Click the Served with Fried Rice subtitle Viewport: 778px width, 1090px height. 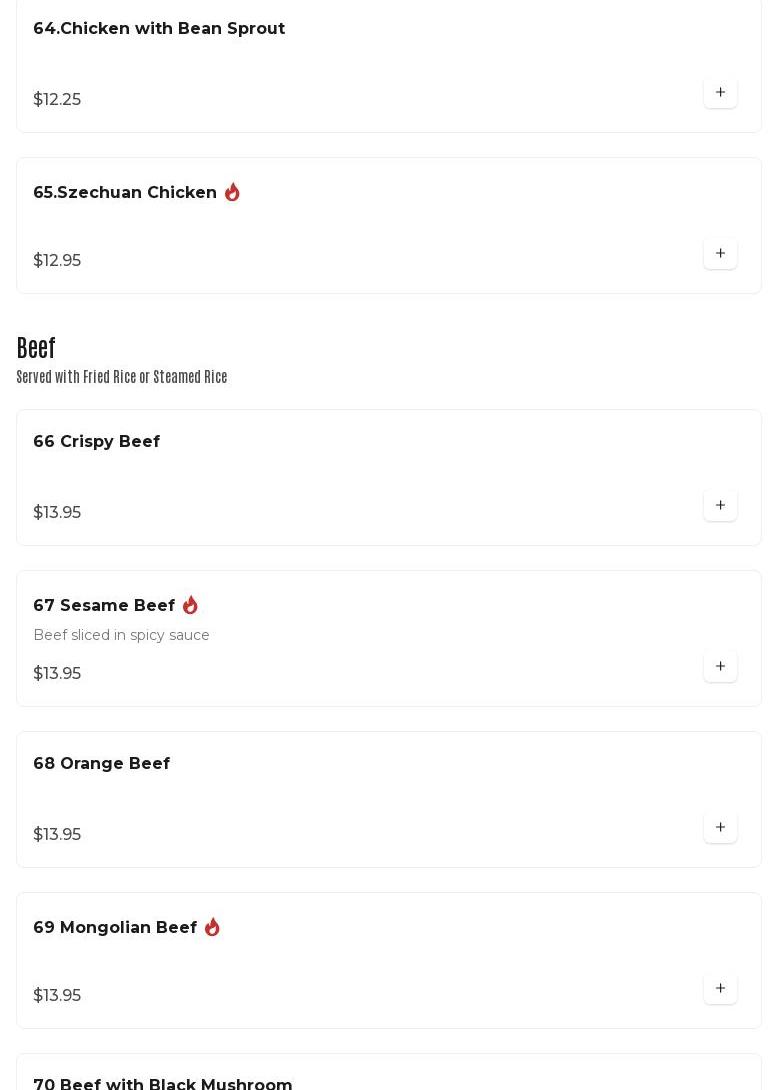pyautogui.click(x=122, y=377)
